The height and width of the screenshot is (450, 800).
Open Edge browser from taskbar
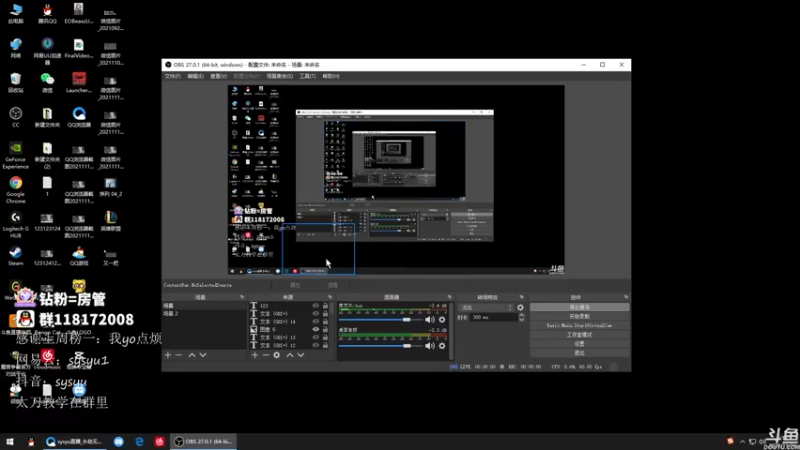point(139,441)
